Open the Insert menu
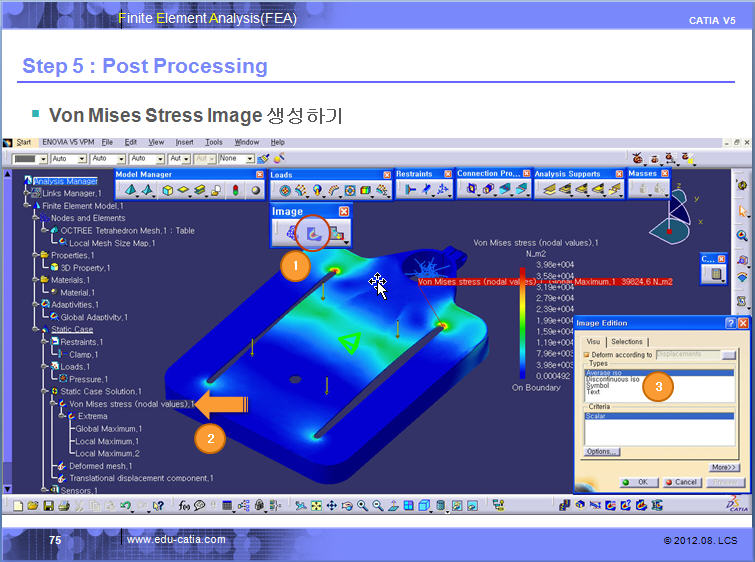Image resolution: width=755 pixels, height=562 pixels. pyautogui.click(x=184, y=142)
